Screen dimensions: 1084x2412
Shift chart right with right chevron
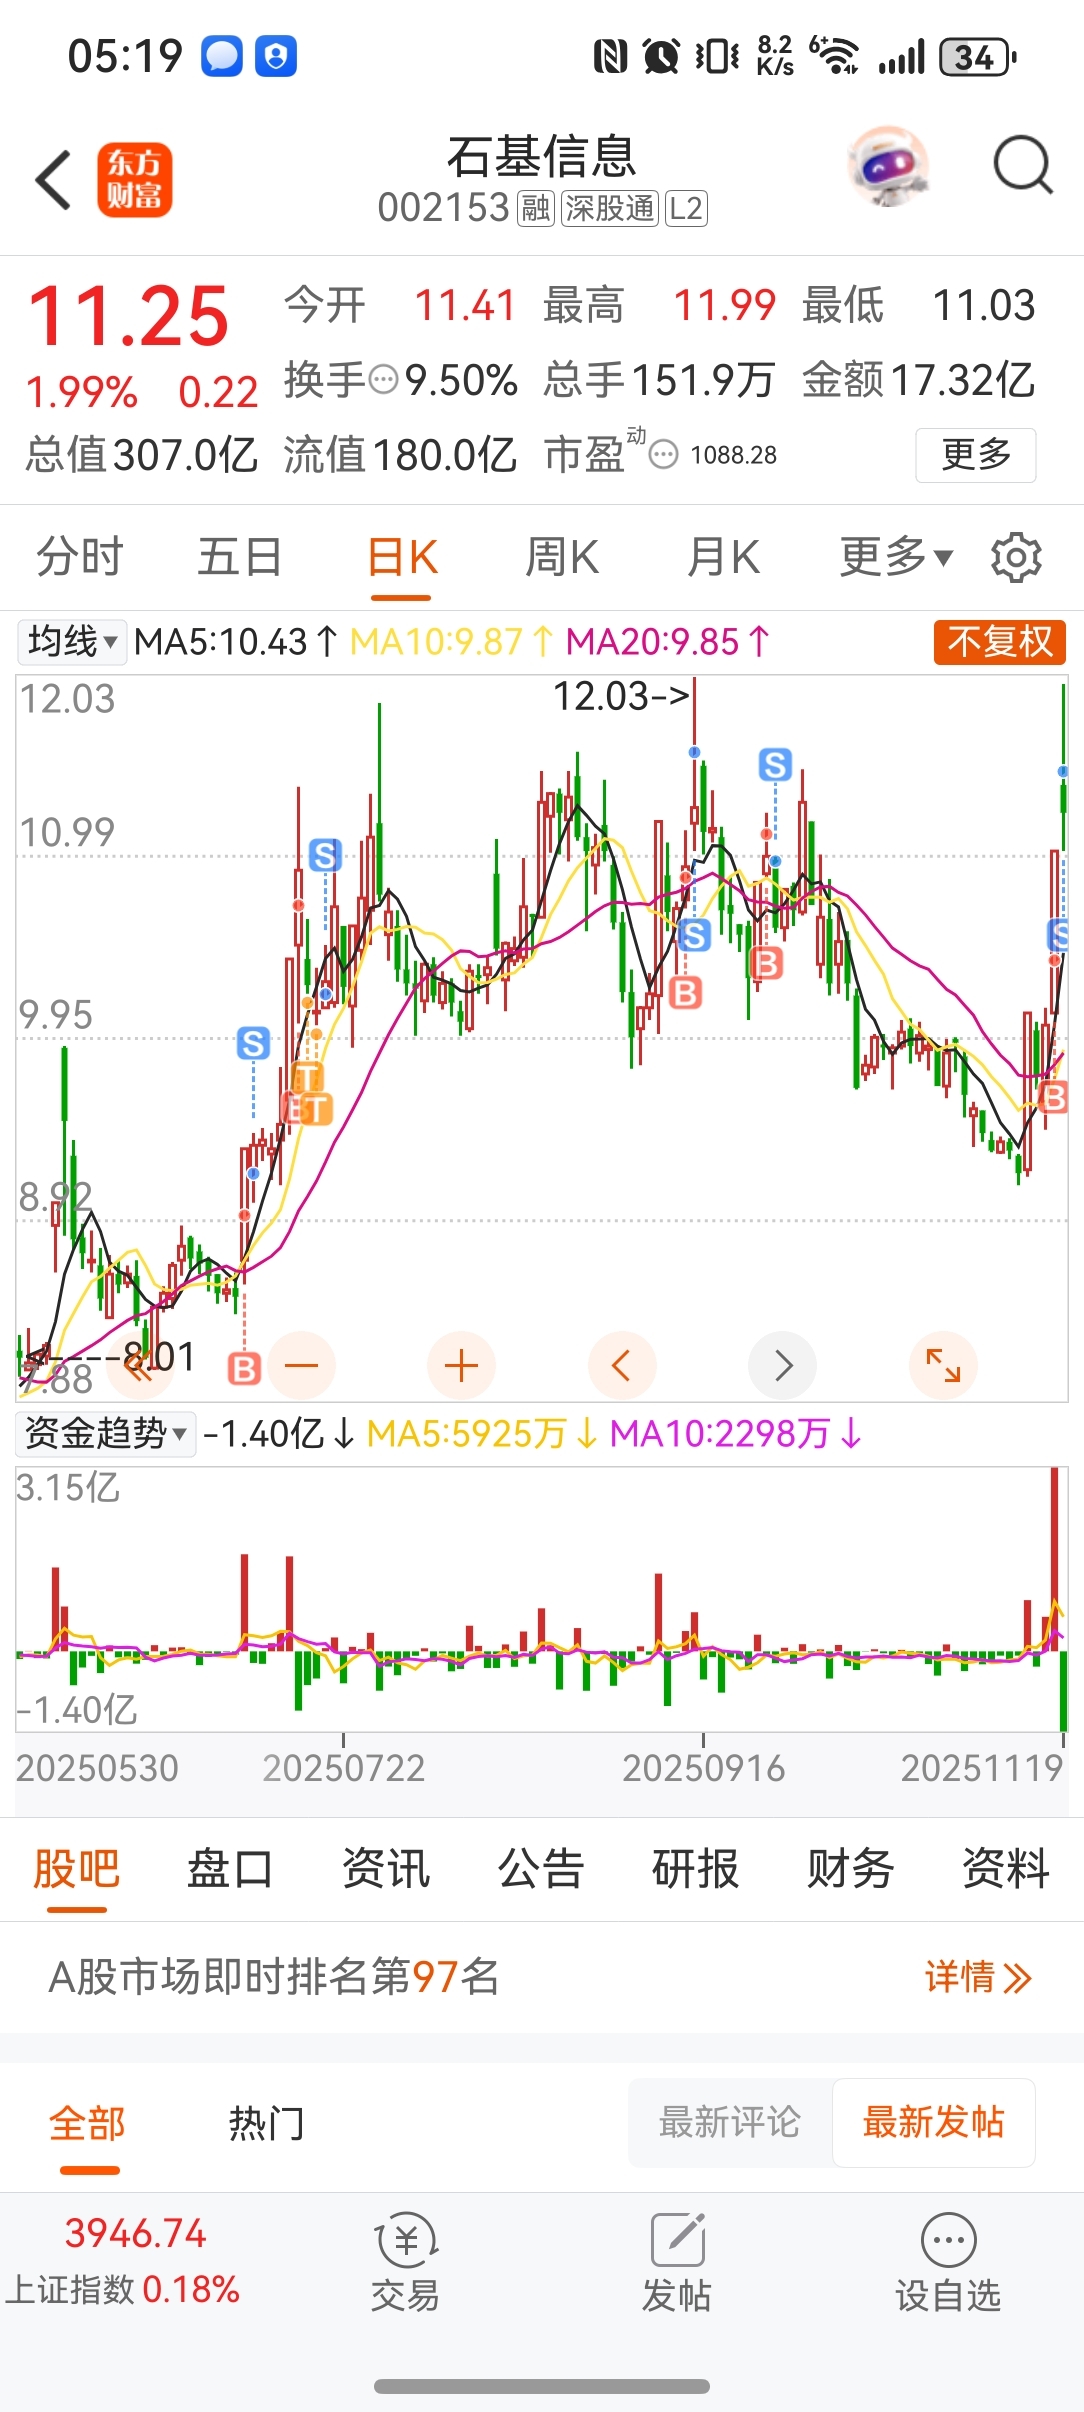[x=783, y=1366]
